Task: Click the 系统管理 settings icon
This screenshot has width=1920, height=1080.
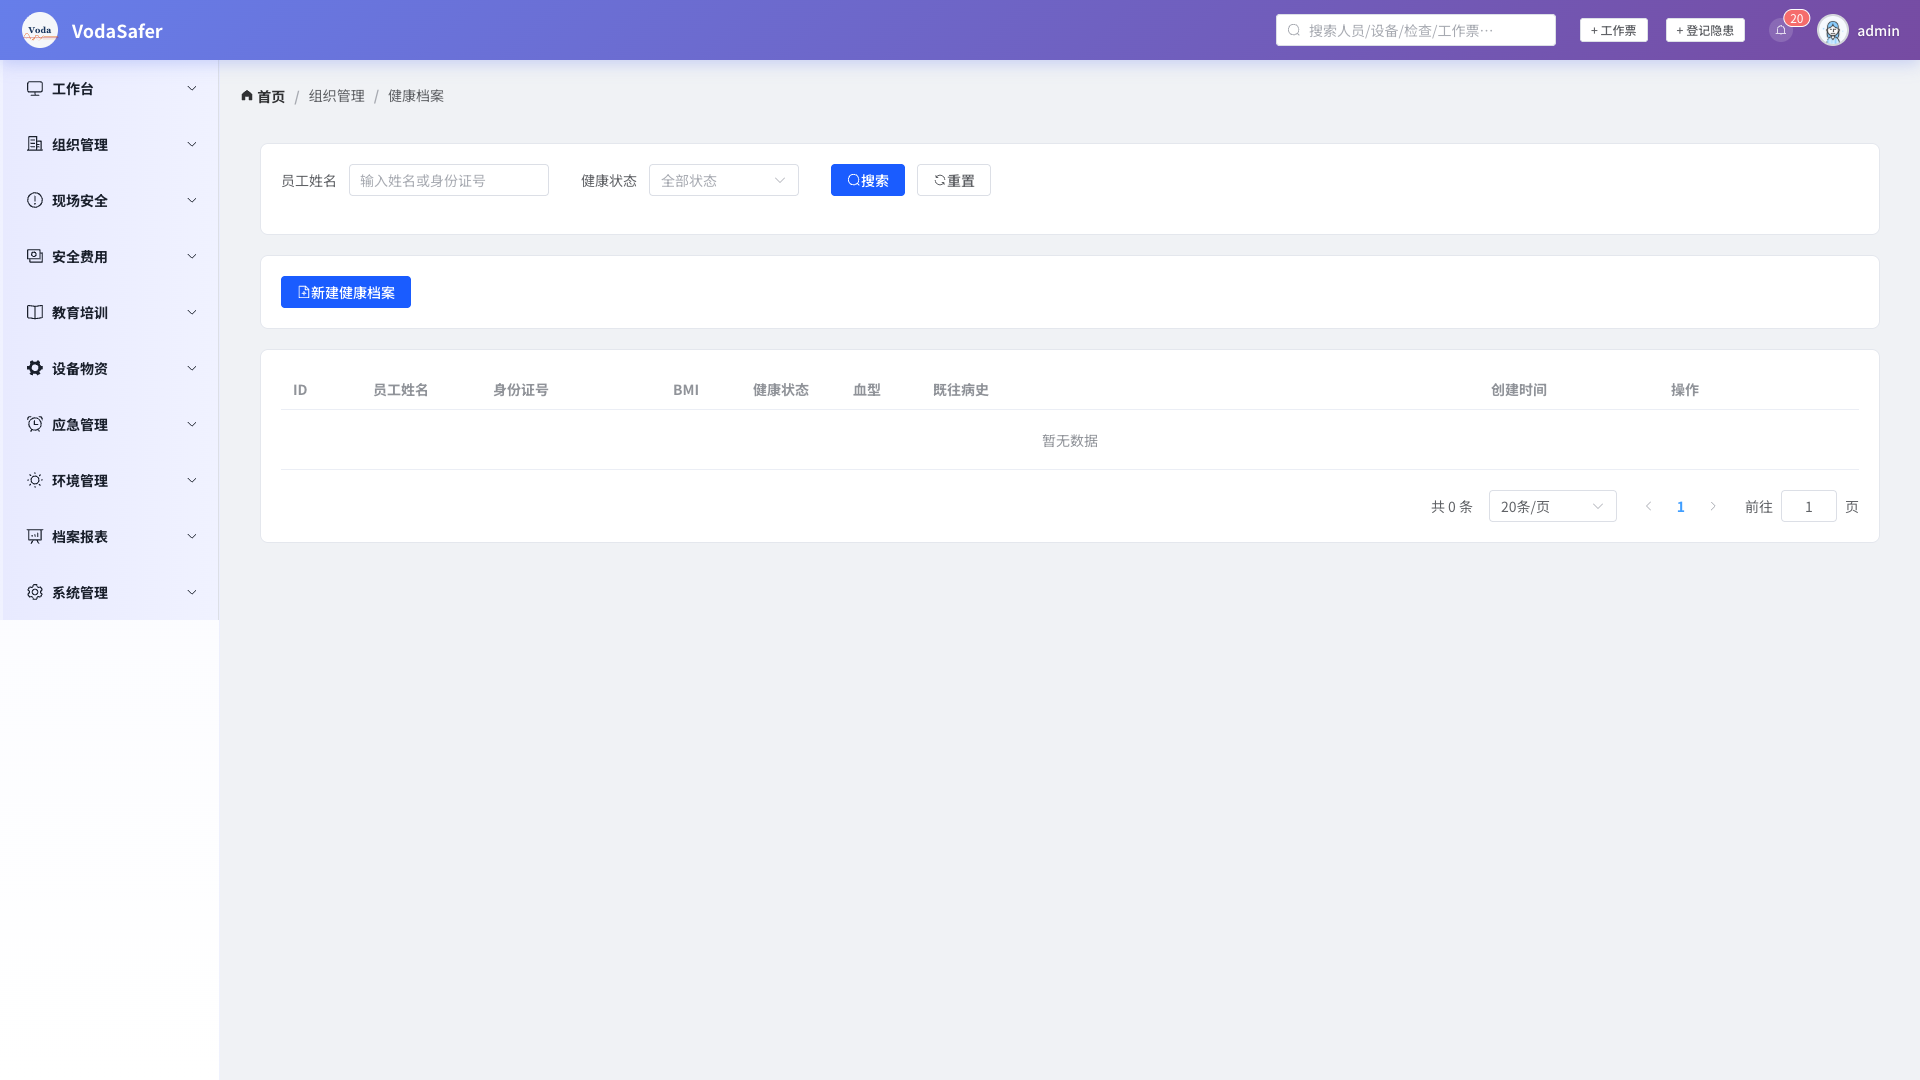Action: [x=35, y=592]
